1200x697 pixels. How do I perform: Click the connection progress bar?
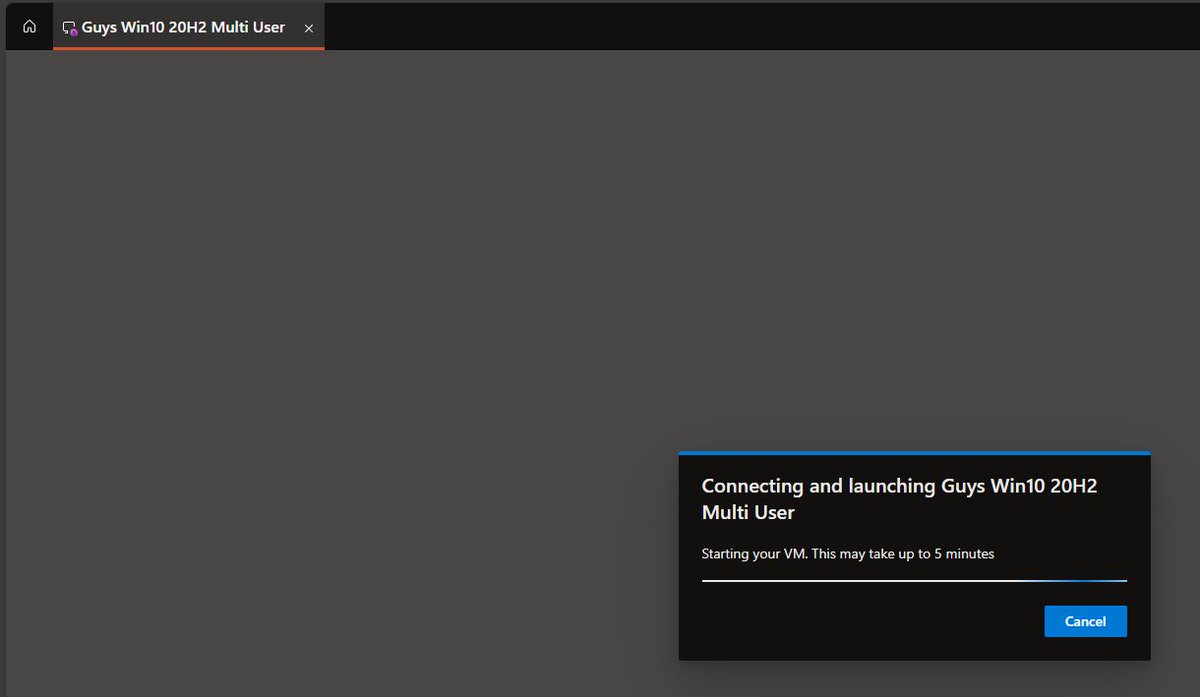point(914,580)
